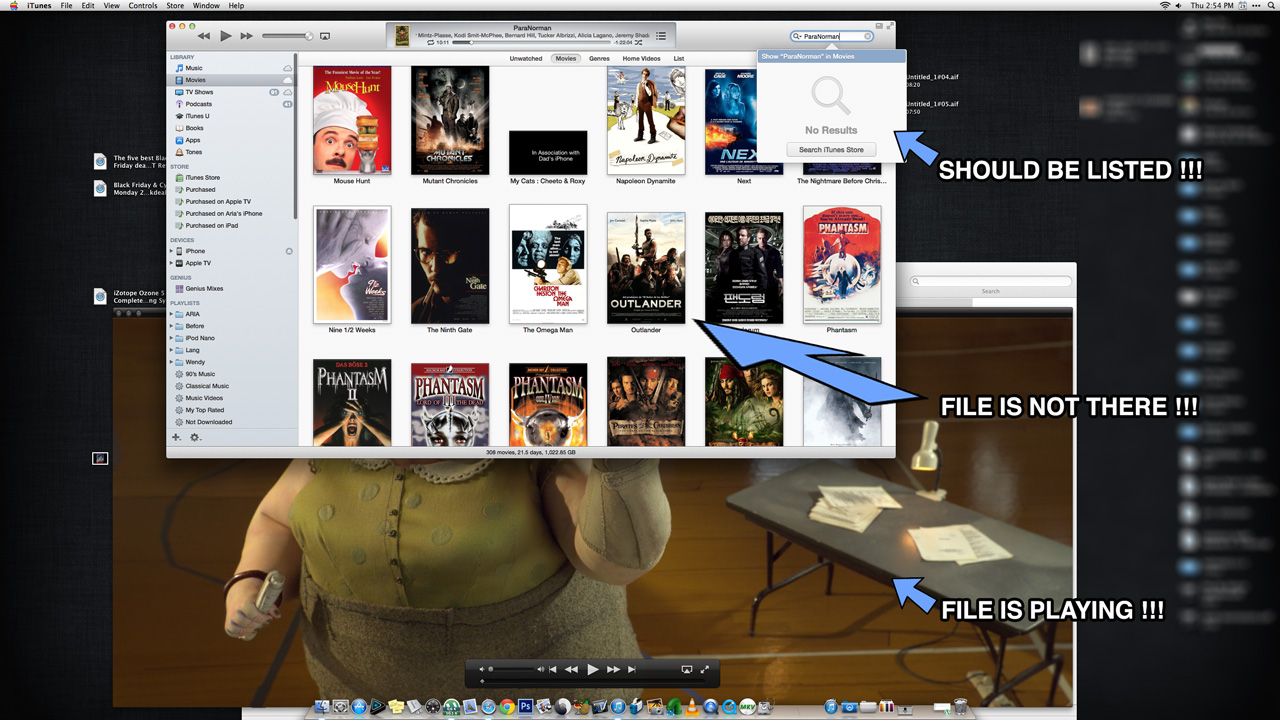Expand the ARIA playlist folder
Image resolution: width=1280 pixels, height=720 pixels.
(x=171, y=314)
